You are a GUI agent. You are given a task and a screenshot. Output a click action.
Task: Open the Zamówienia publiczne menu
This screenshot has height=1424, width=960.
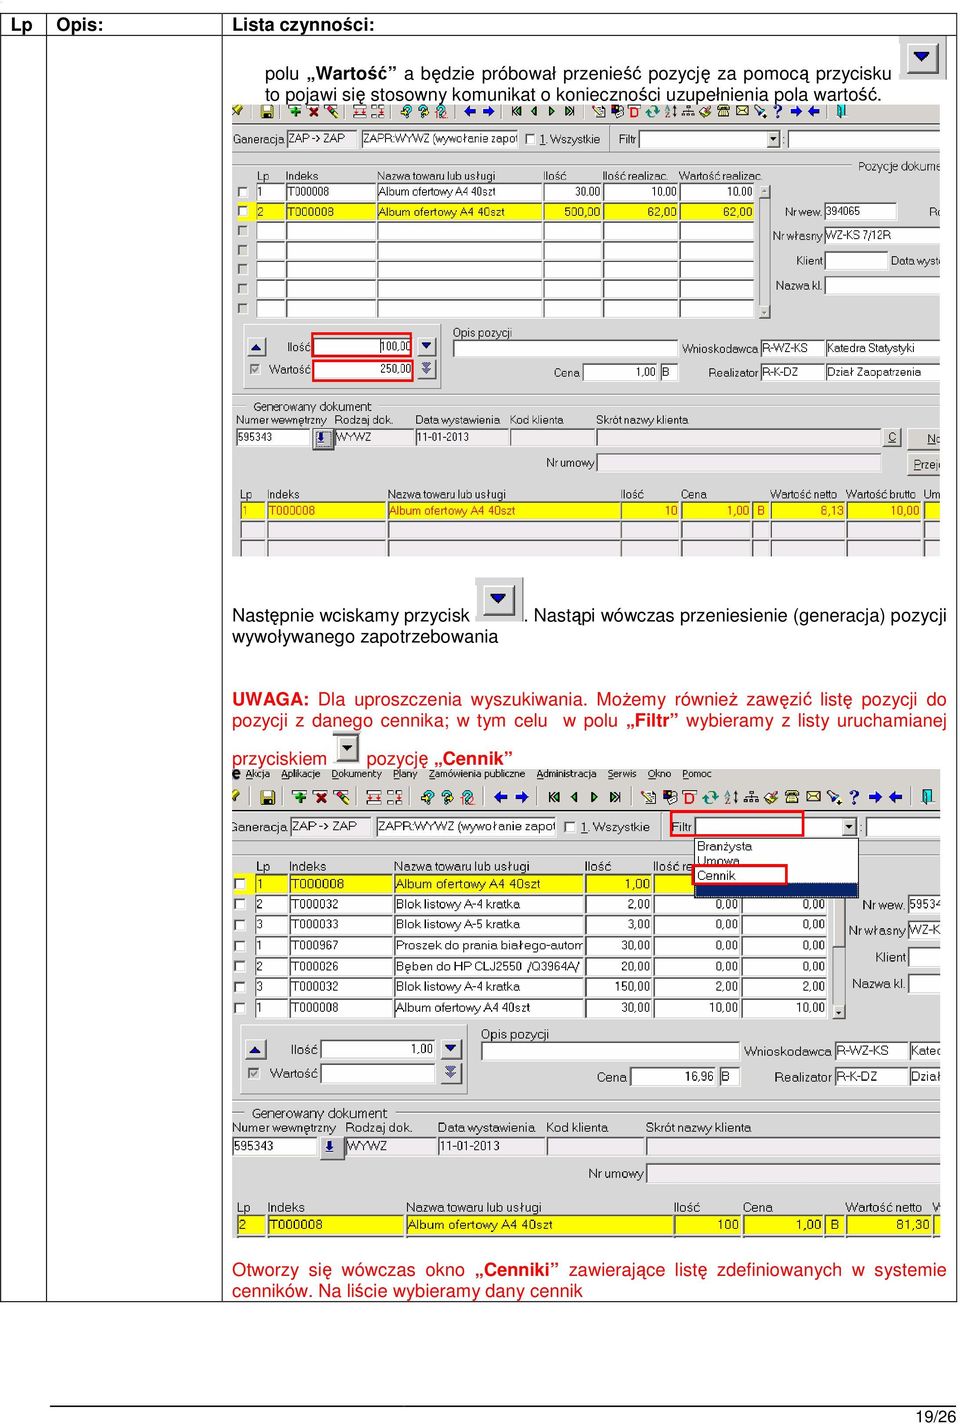pos(477,774)
